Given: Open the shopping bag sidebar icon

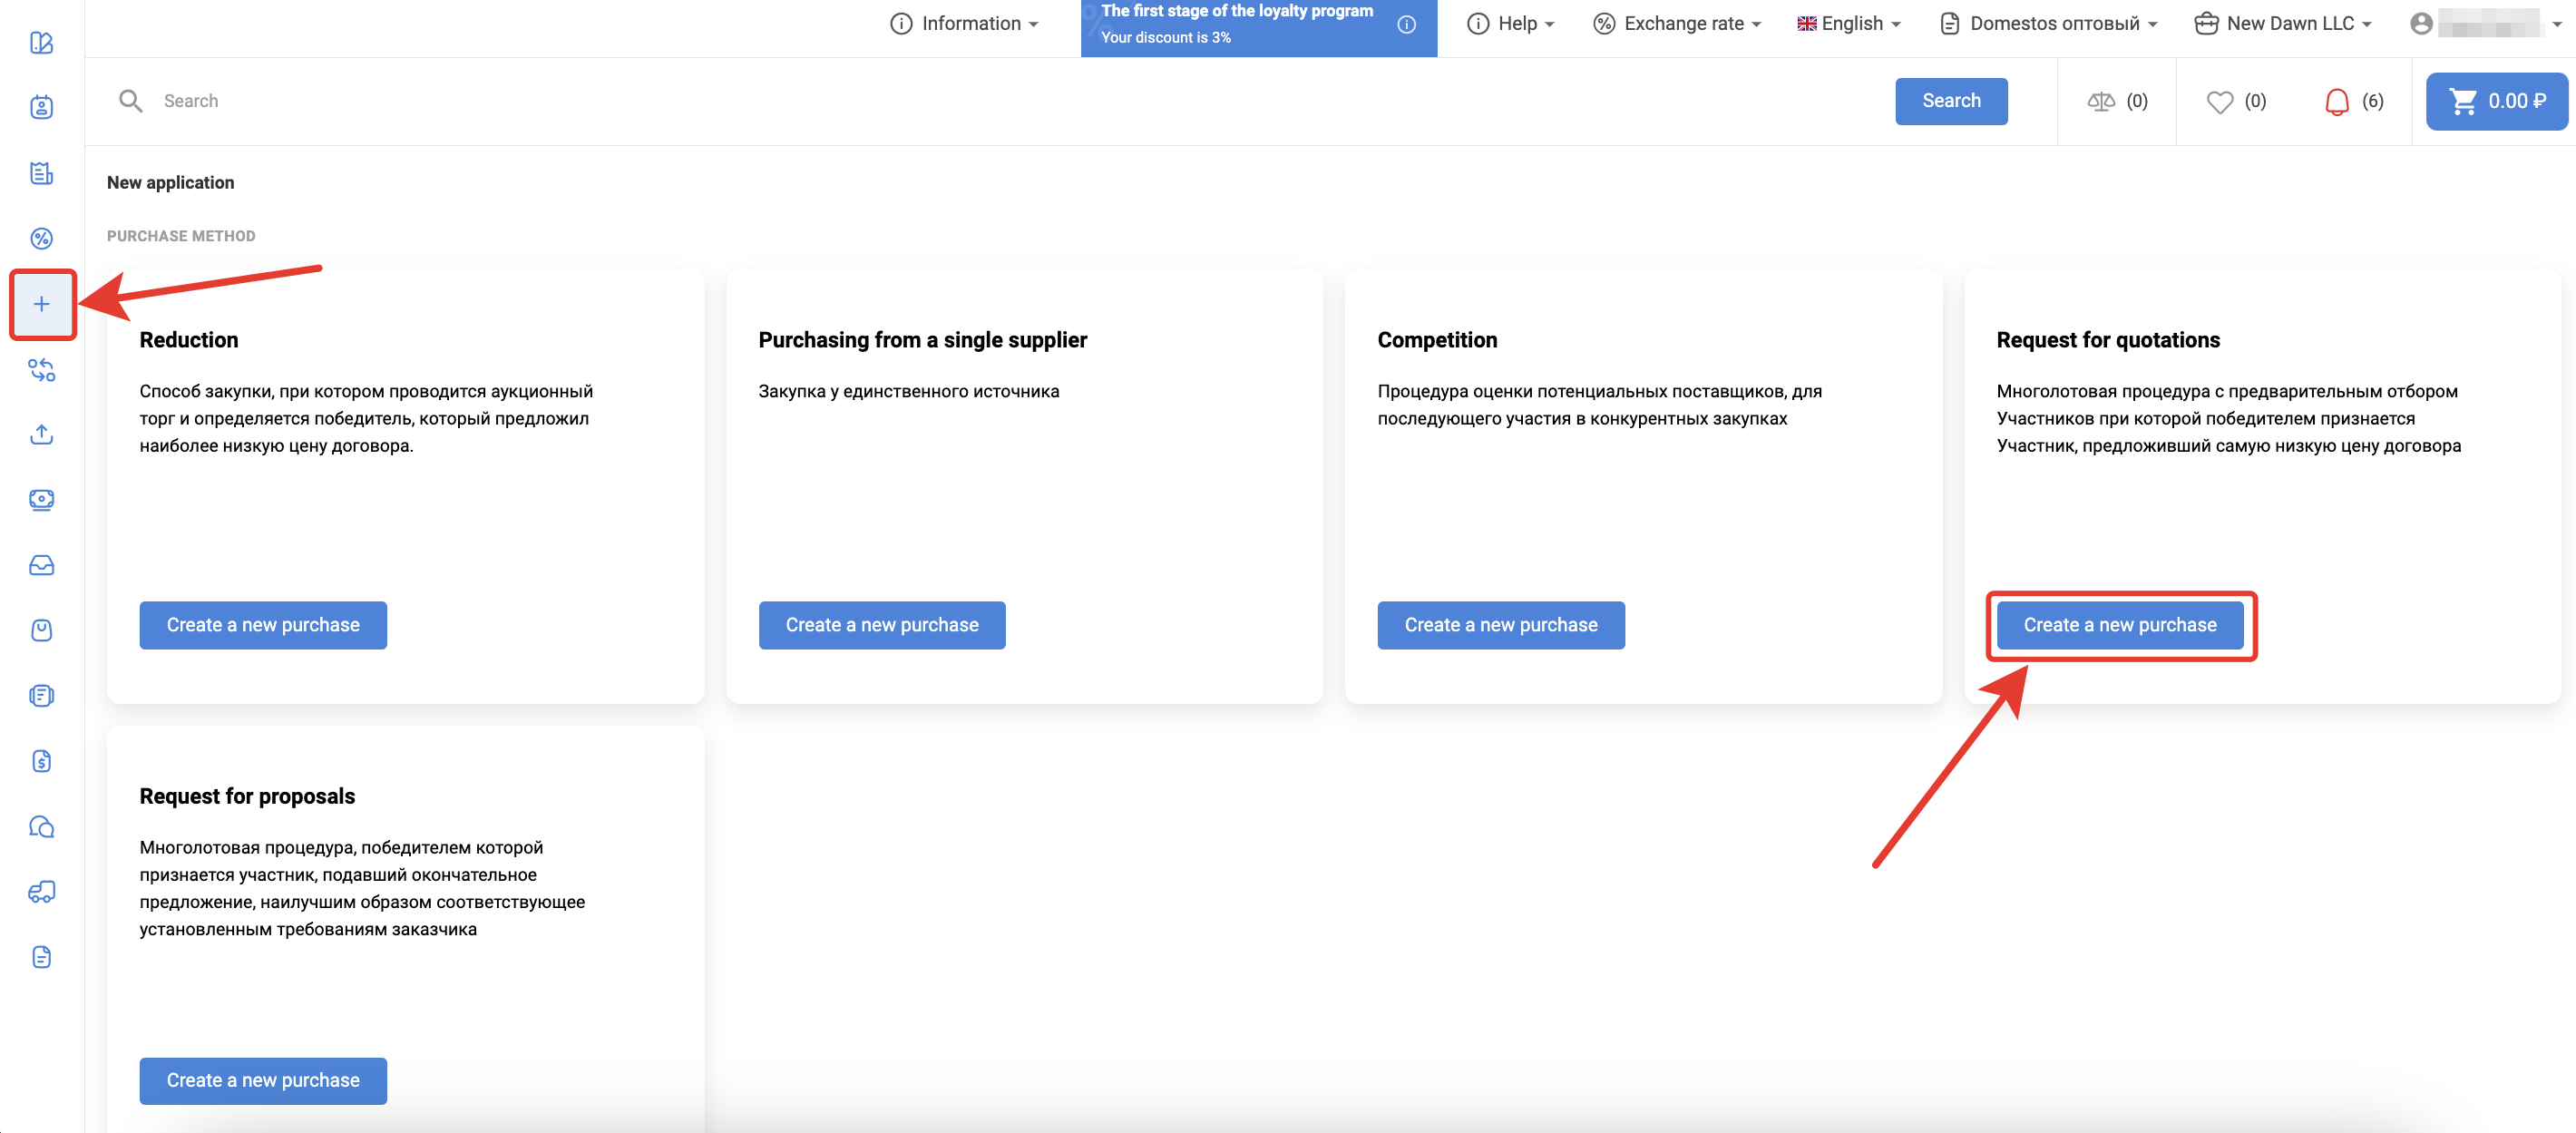Looking at the screenshot, I should [x=41, y=631].
